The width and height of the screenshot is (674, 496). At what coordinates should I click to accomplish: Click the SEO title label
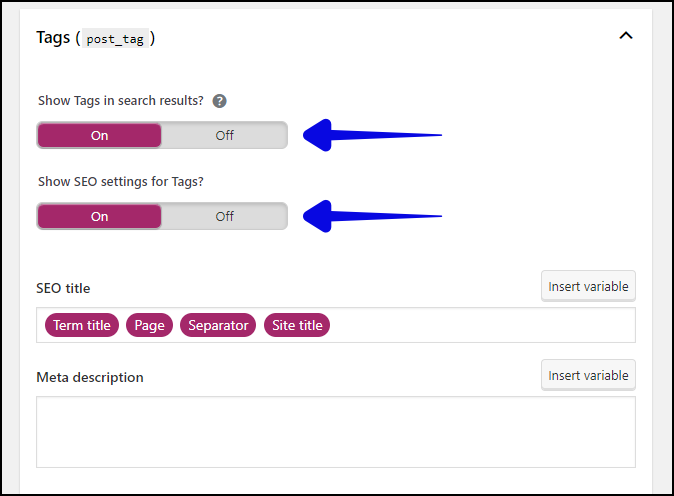click(x=63, y=288)
